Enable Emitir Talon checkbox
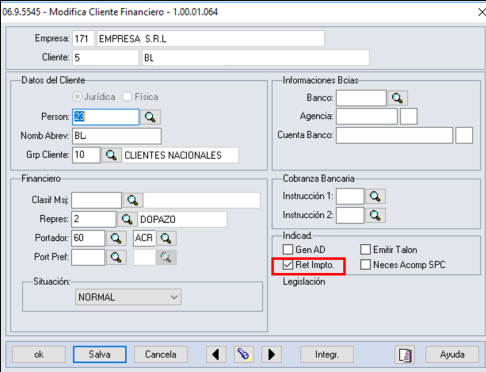This screenshot has width=486, height=372. tap(365, 249)
